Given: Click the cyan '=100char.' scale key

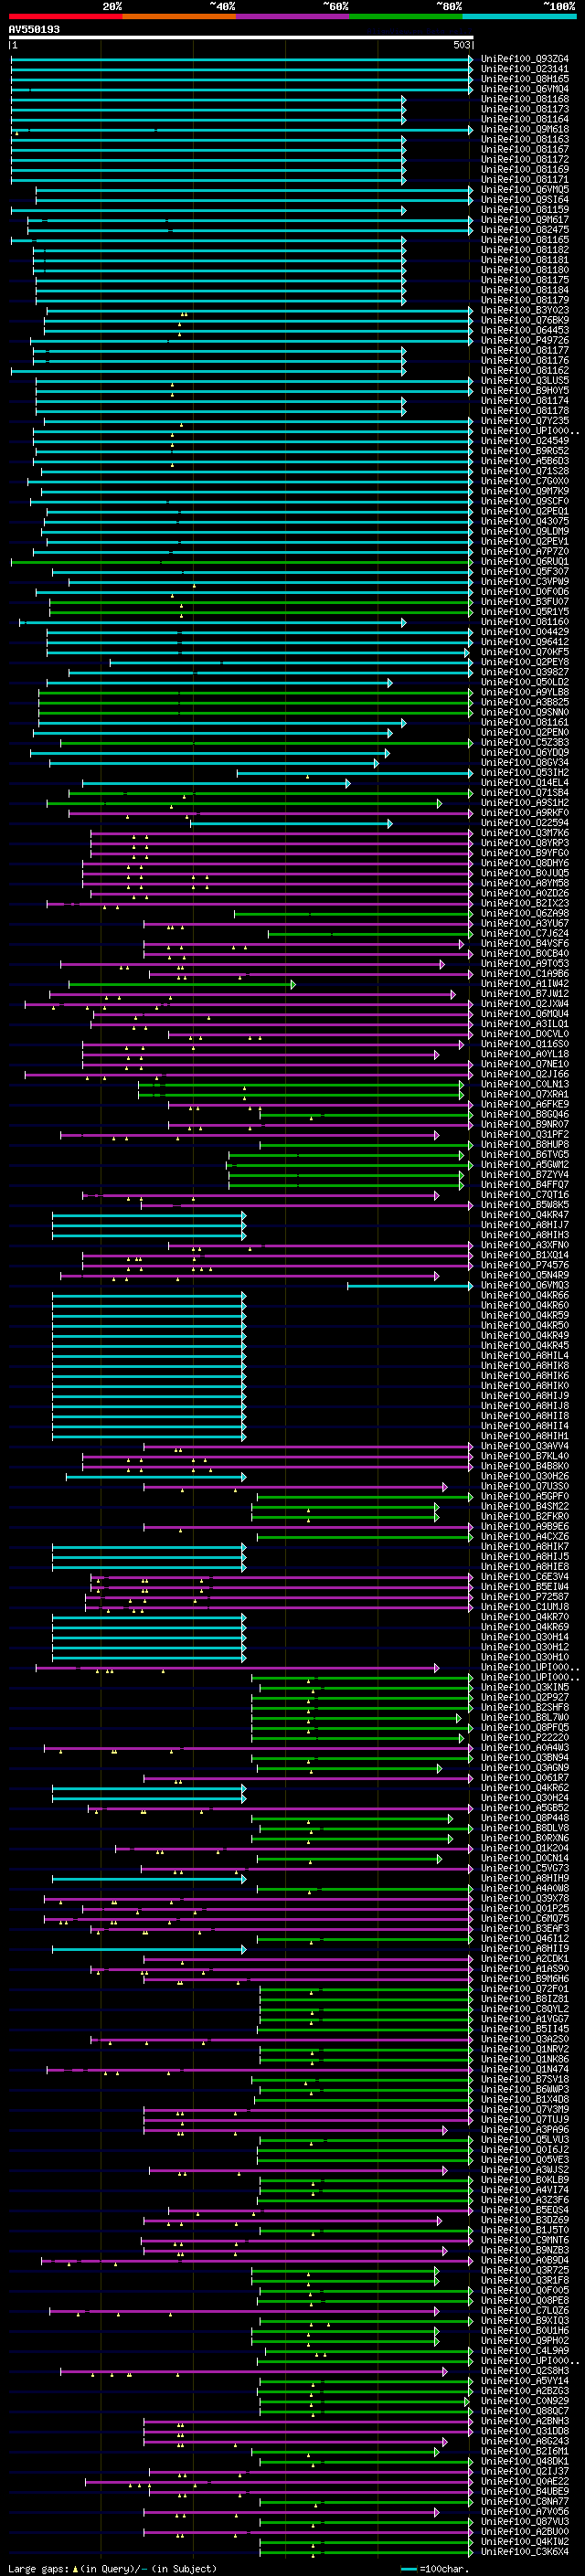Looking at the screenshot, I should pos(433,2568).
